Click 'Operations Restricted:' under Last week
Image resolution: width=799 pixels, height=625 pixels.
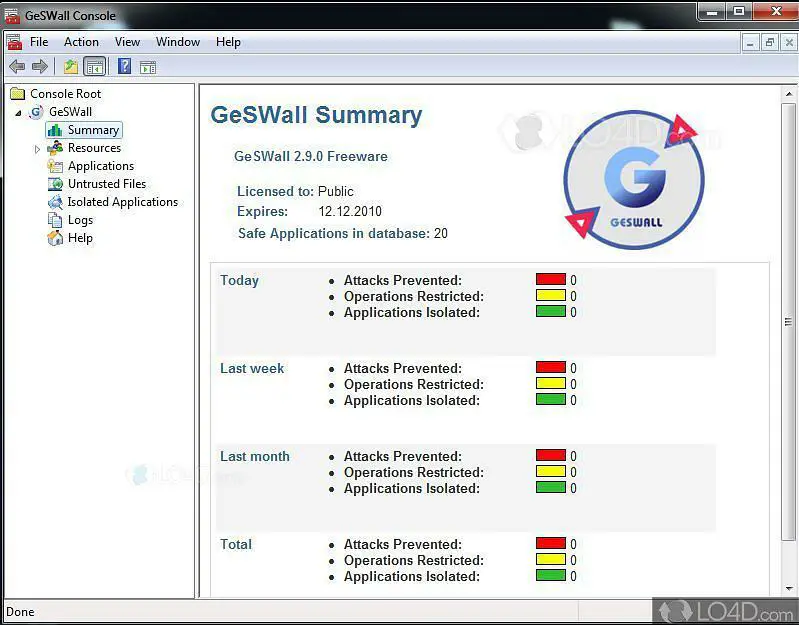414,385
